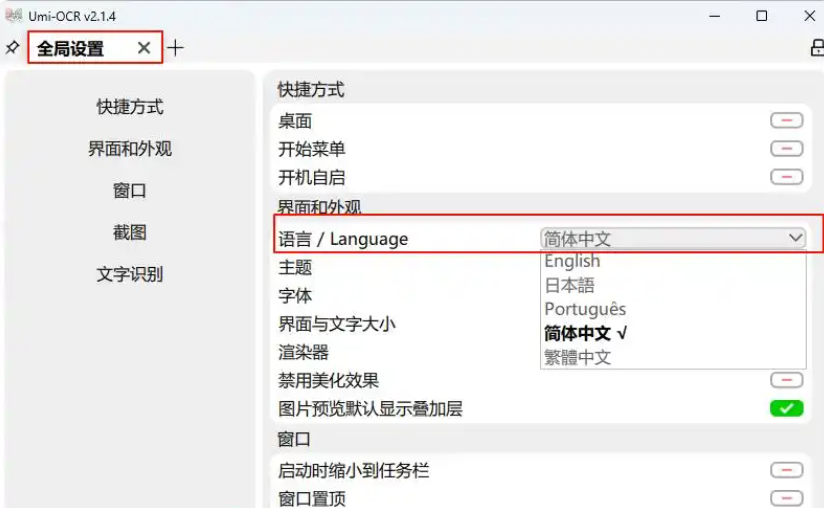Click the 字体 setting row label

coord(295,296)
